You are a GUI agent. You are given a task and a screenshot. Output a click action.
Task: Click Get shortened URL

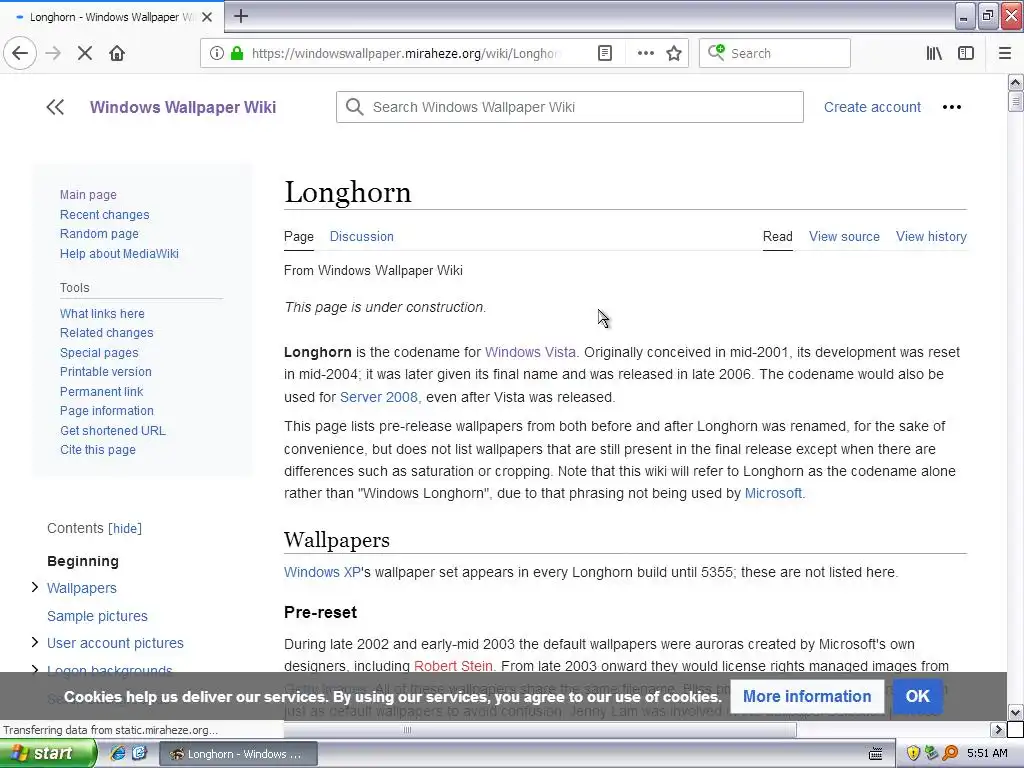tap(113, 430)
